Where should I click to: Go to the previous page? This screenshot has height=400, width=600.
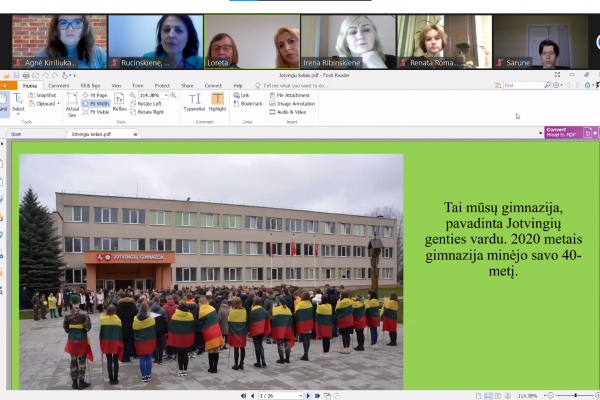(x=252, y=396)
